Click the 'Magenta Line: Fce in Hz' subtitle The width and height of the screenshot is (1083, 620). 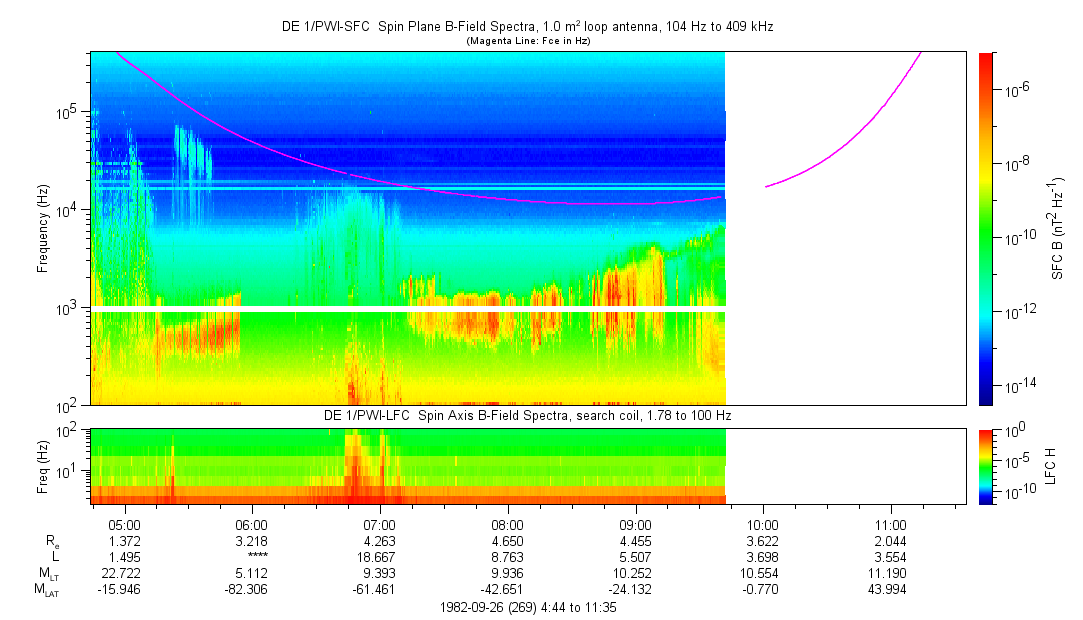[x=528, y=41]
